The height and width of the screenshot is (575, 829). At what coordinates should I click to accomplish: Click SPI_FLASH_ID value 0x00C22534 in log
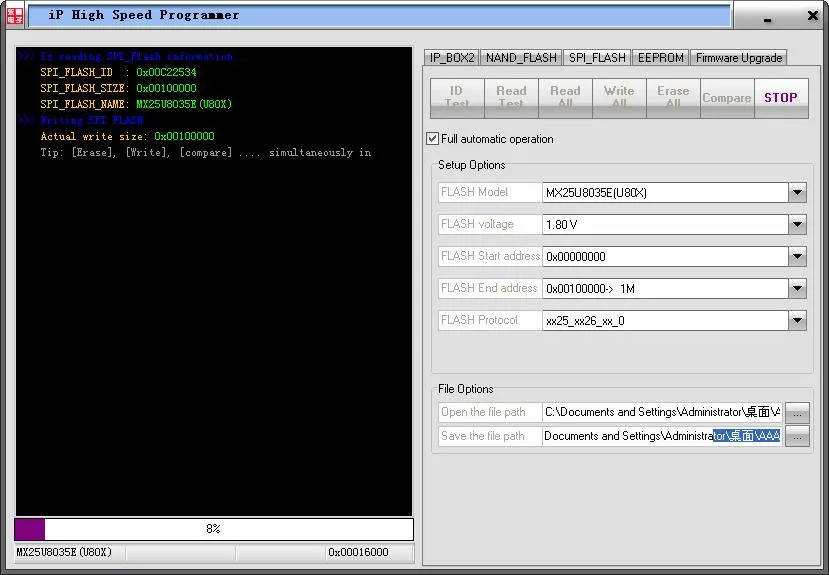(166, 72)
